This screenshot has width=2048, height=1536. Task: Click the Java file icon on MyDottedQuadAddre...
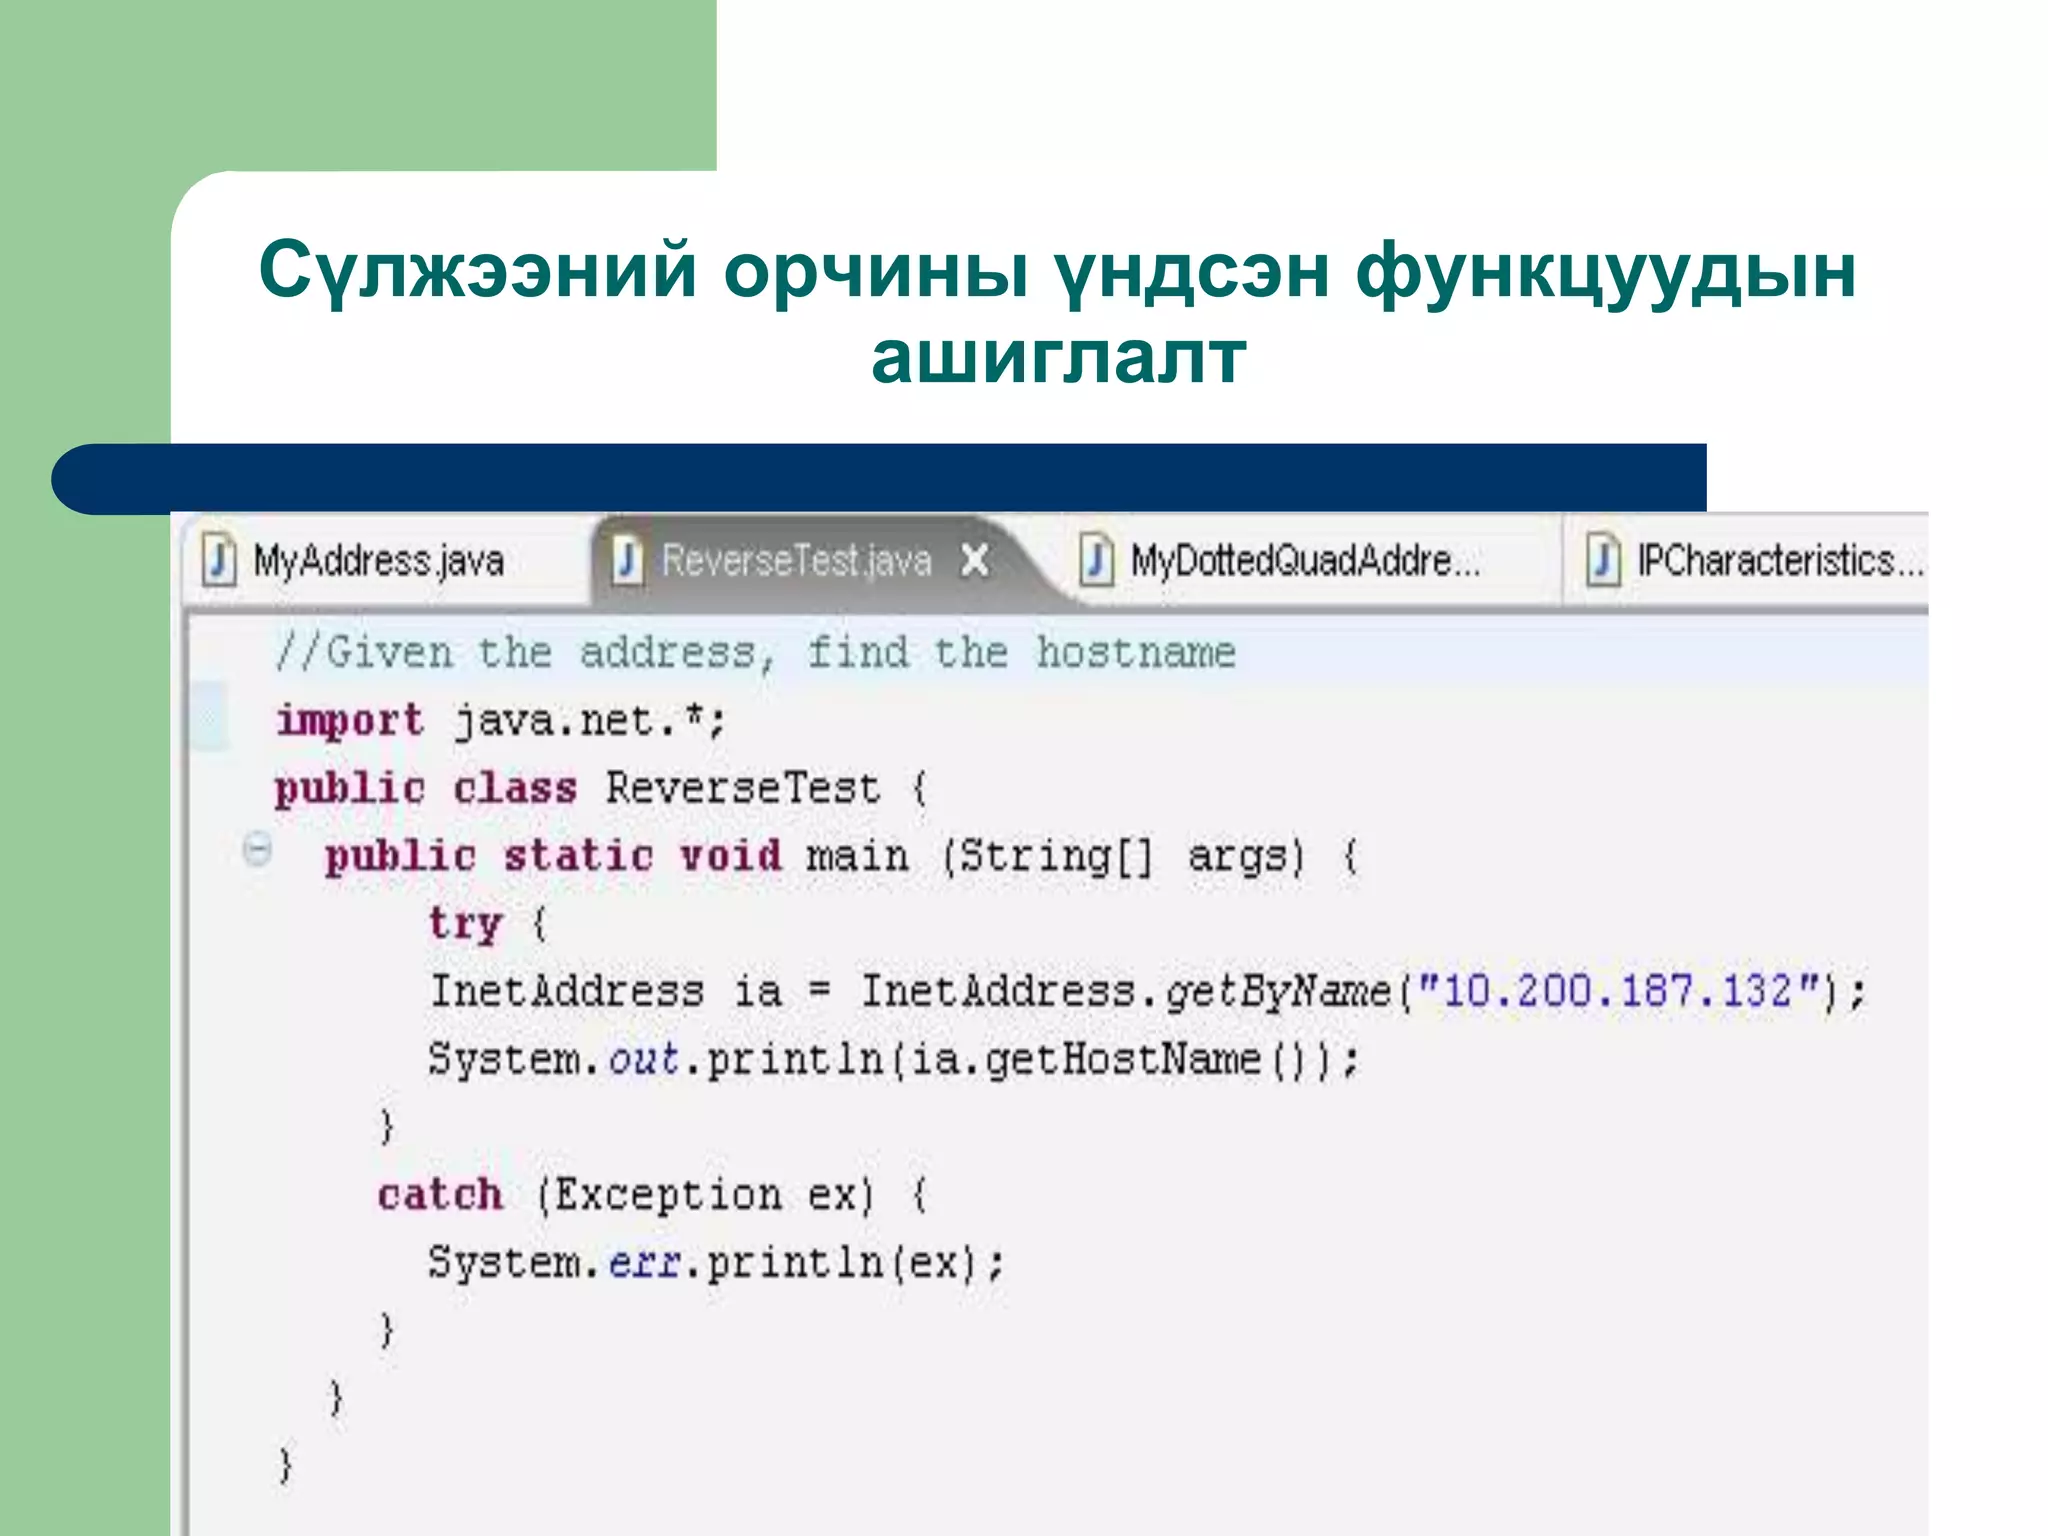point(1097,560)
